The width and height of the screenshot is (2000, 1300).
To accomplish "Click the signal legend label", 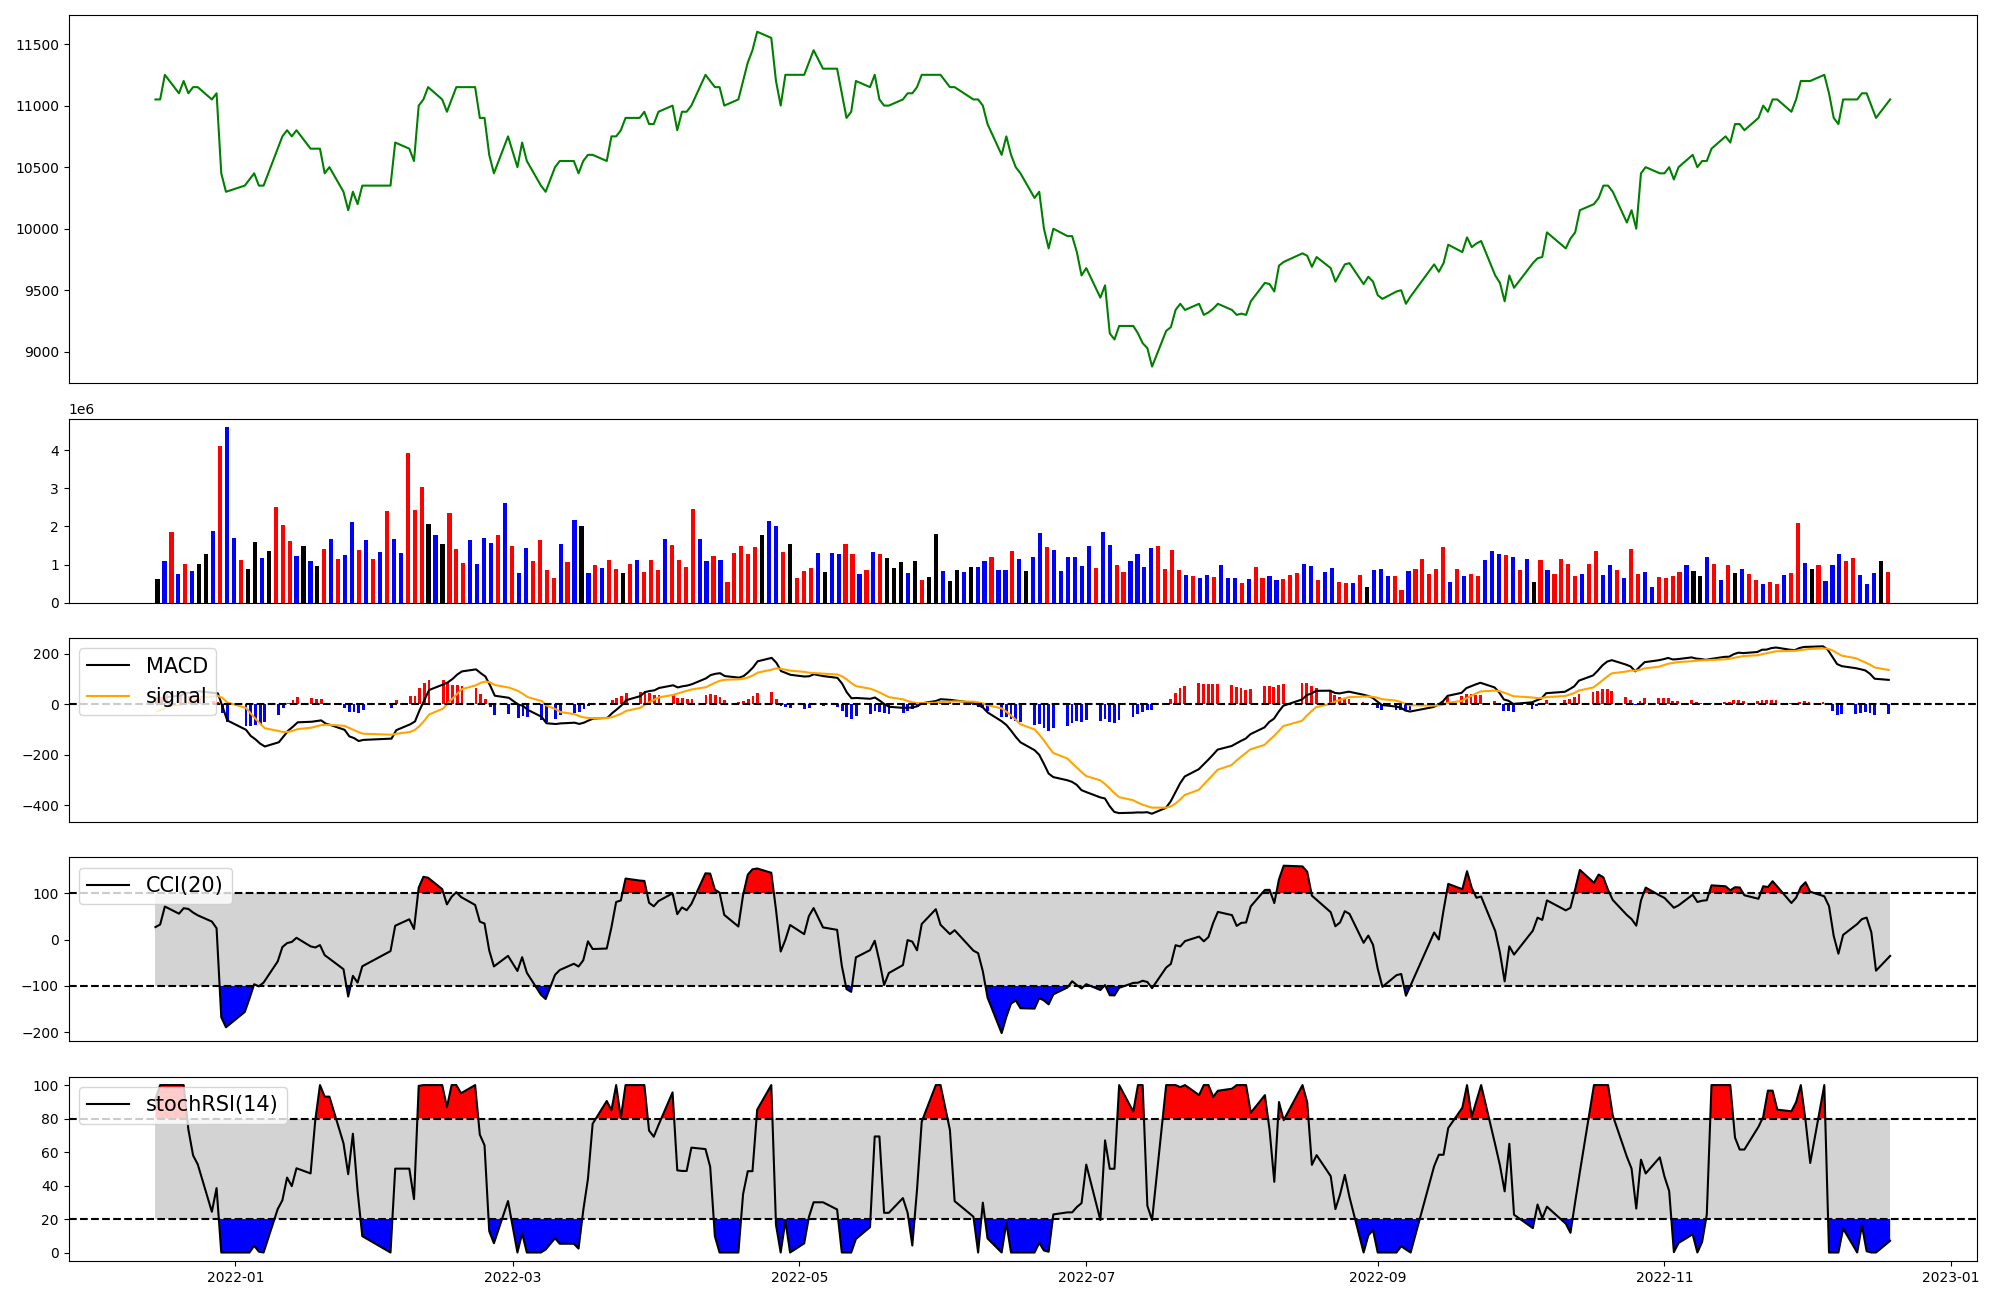I will pos(176,696).
